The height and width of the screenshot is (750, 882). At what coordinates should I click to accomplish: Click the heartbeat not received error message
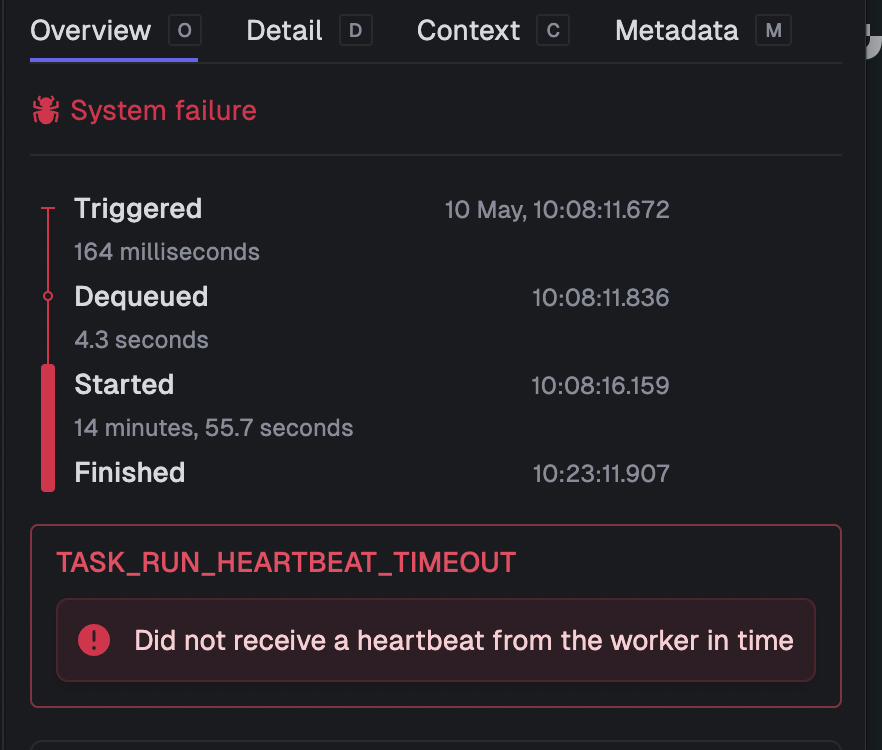(464, 640)
